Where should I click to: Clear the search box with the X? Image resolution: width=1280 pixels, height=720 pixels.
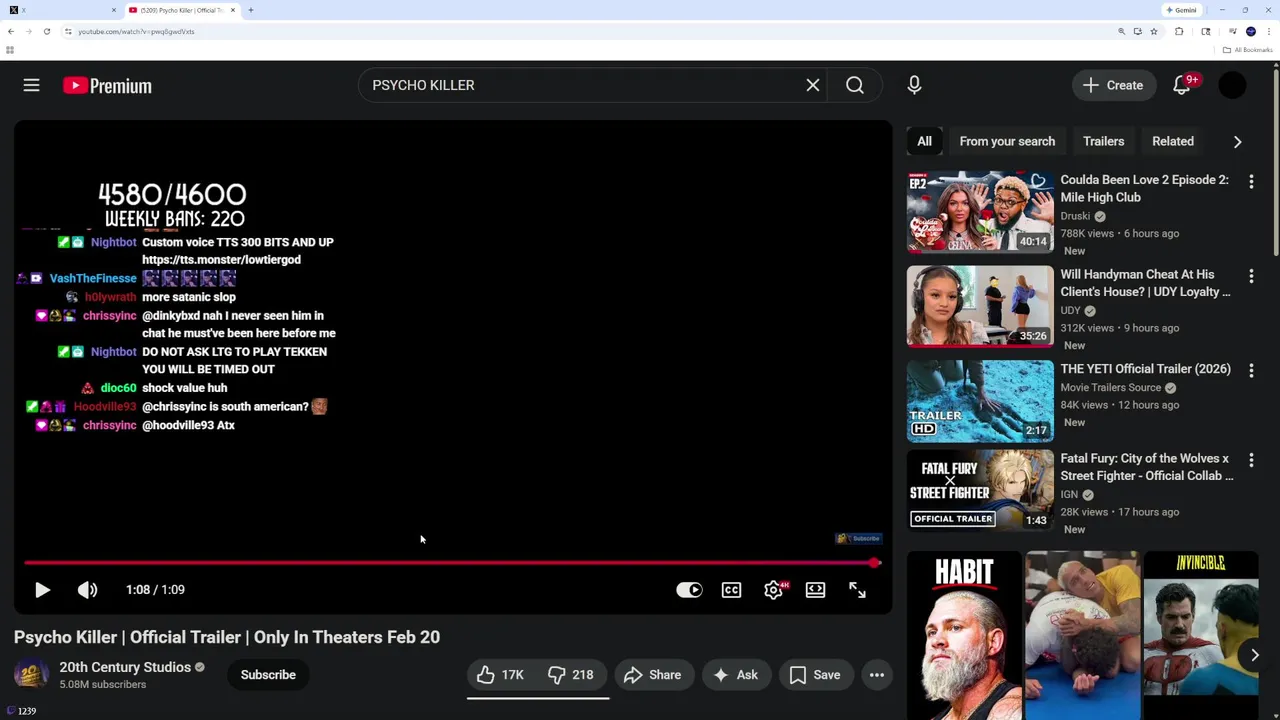(x=813, y=85)
